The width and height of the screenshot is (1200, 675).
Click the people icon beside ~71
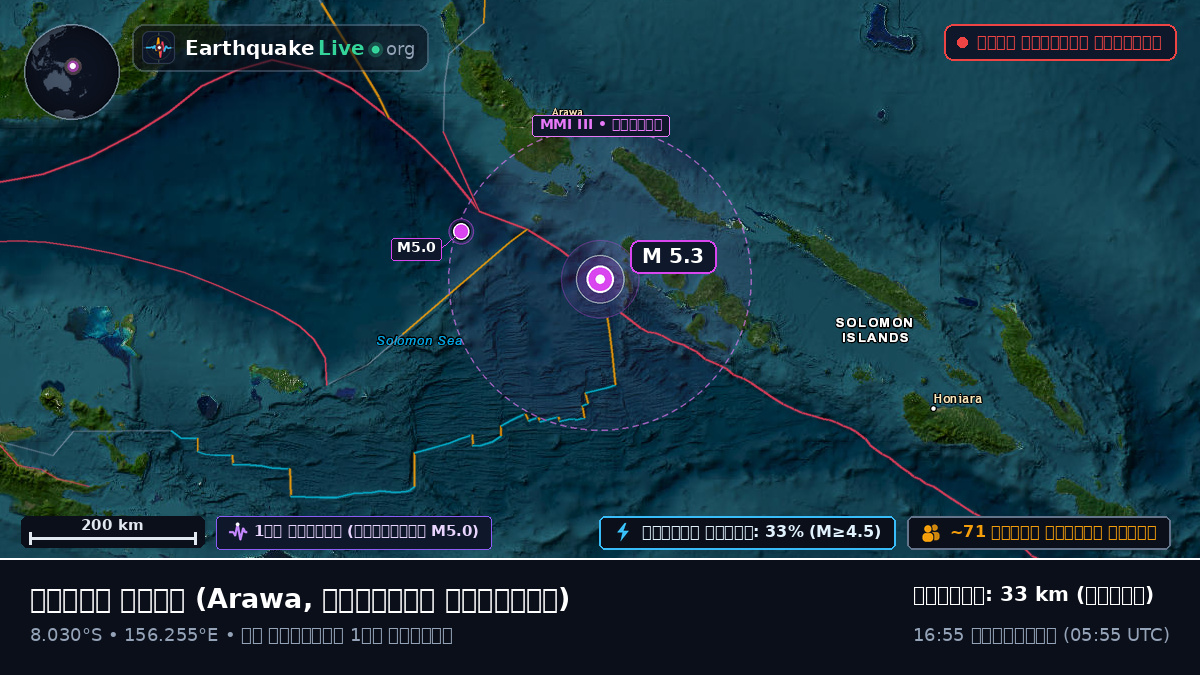[931, 532]
